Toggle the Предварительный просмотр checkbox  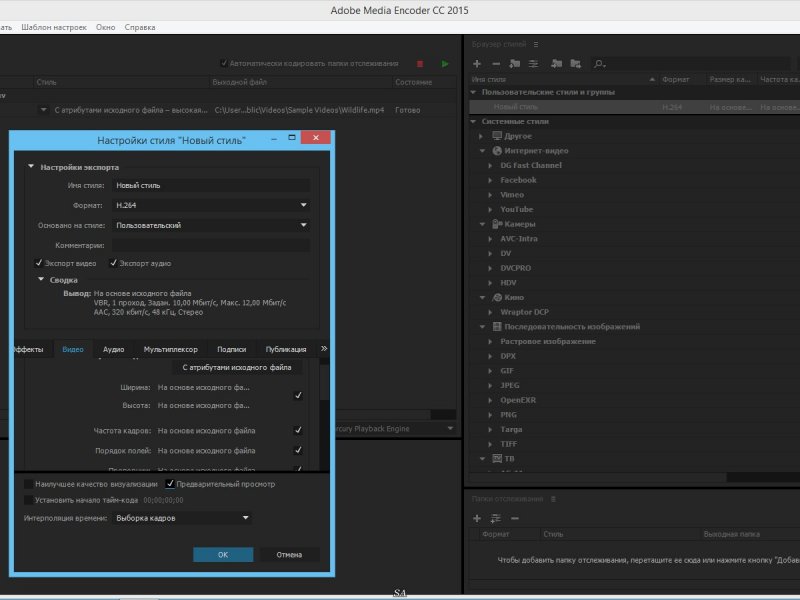(x=170, y=484)
